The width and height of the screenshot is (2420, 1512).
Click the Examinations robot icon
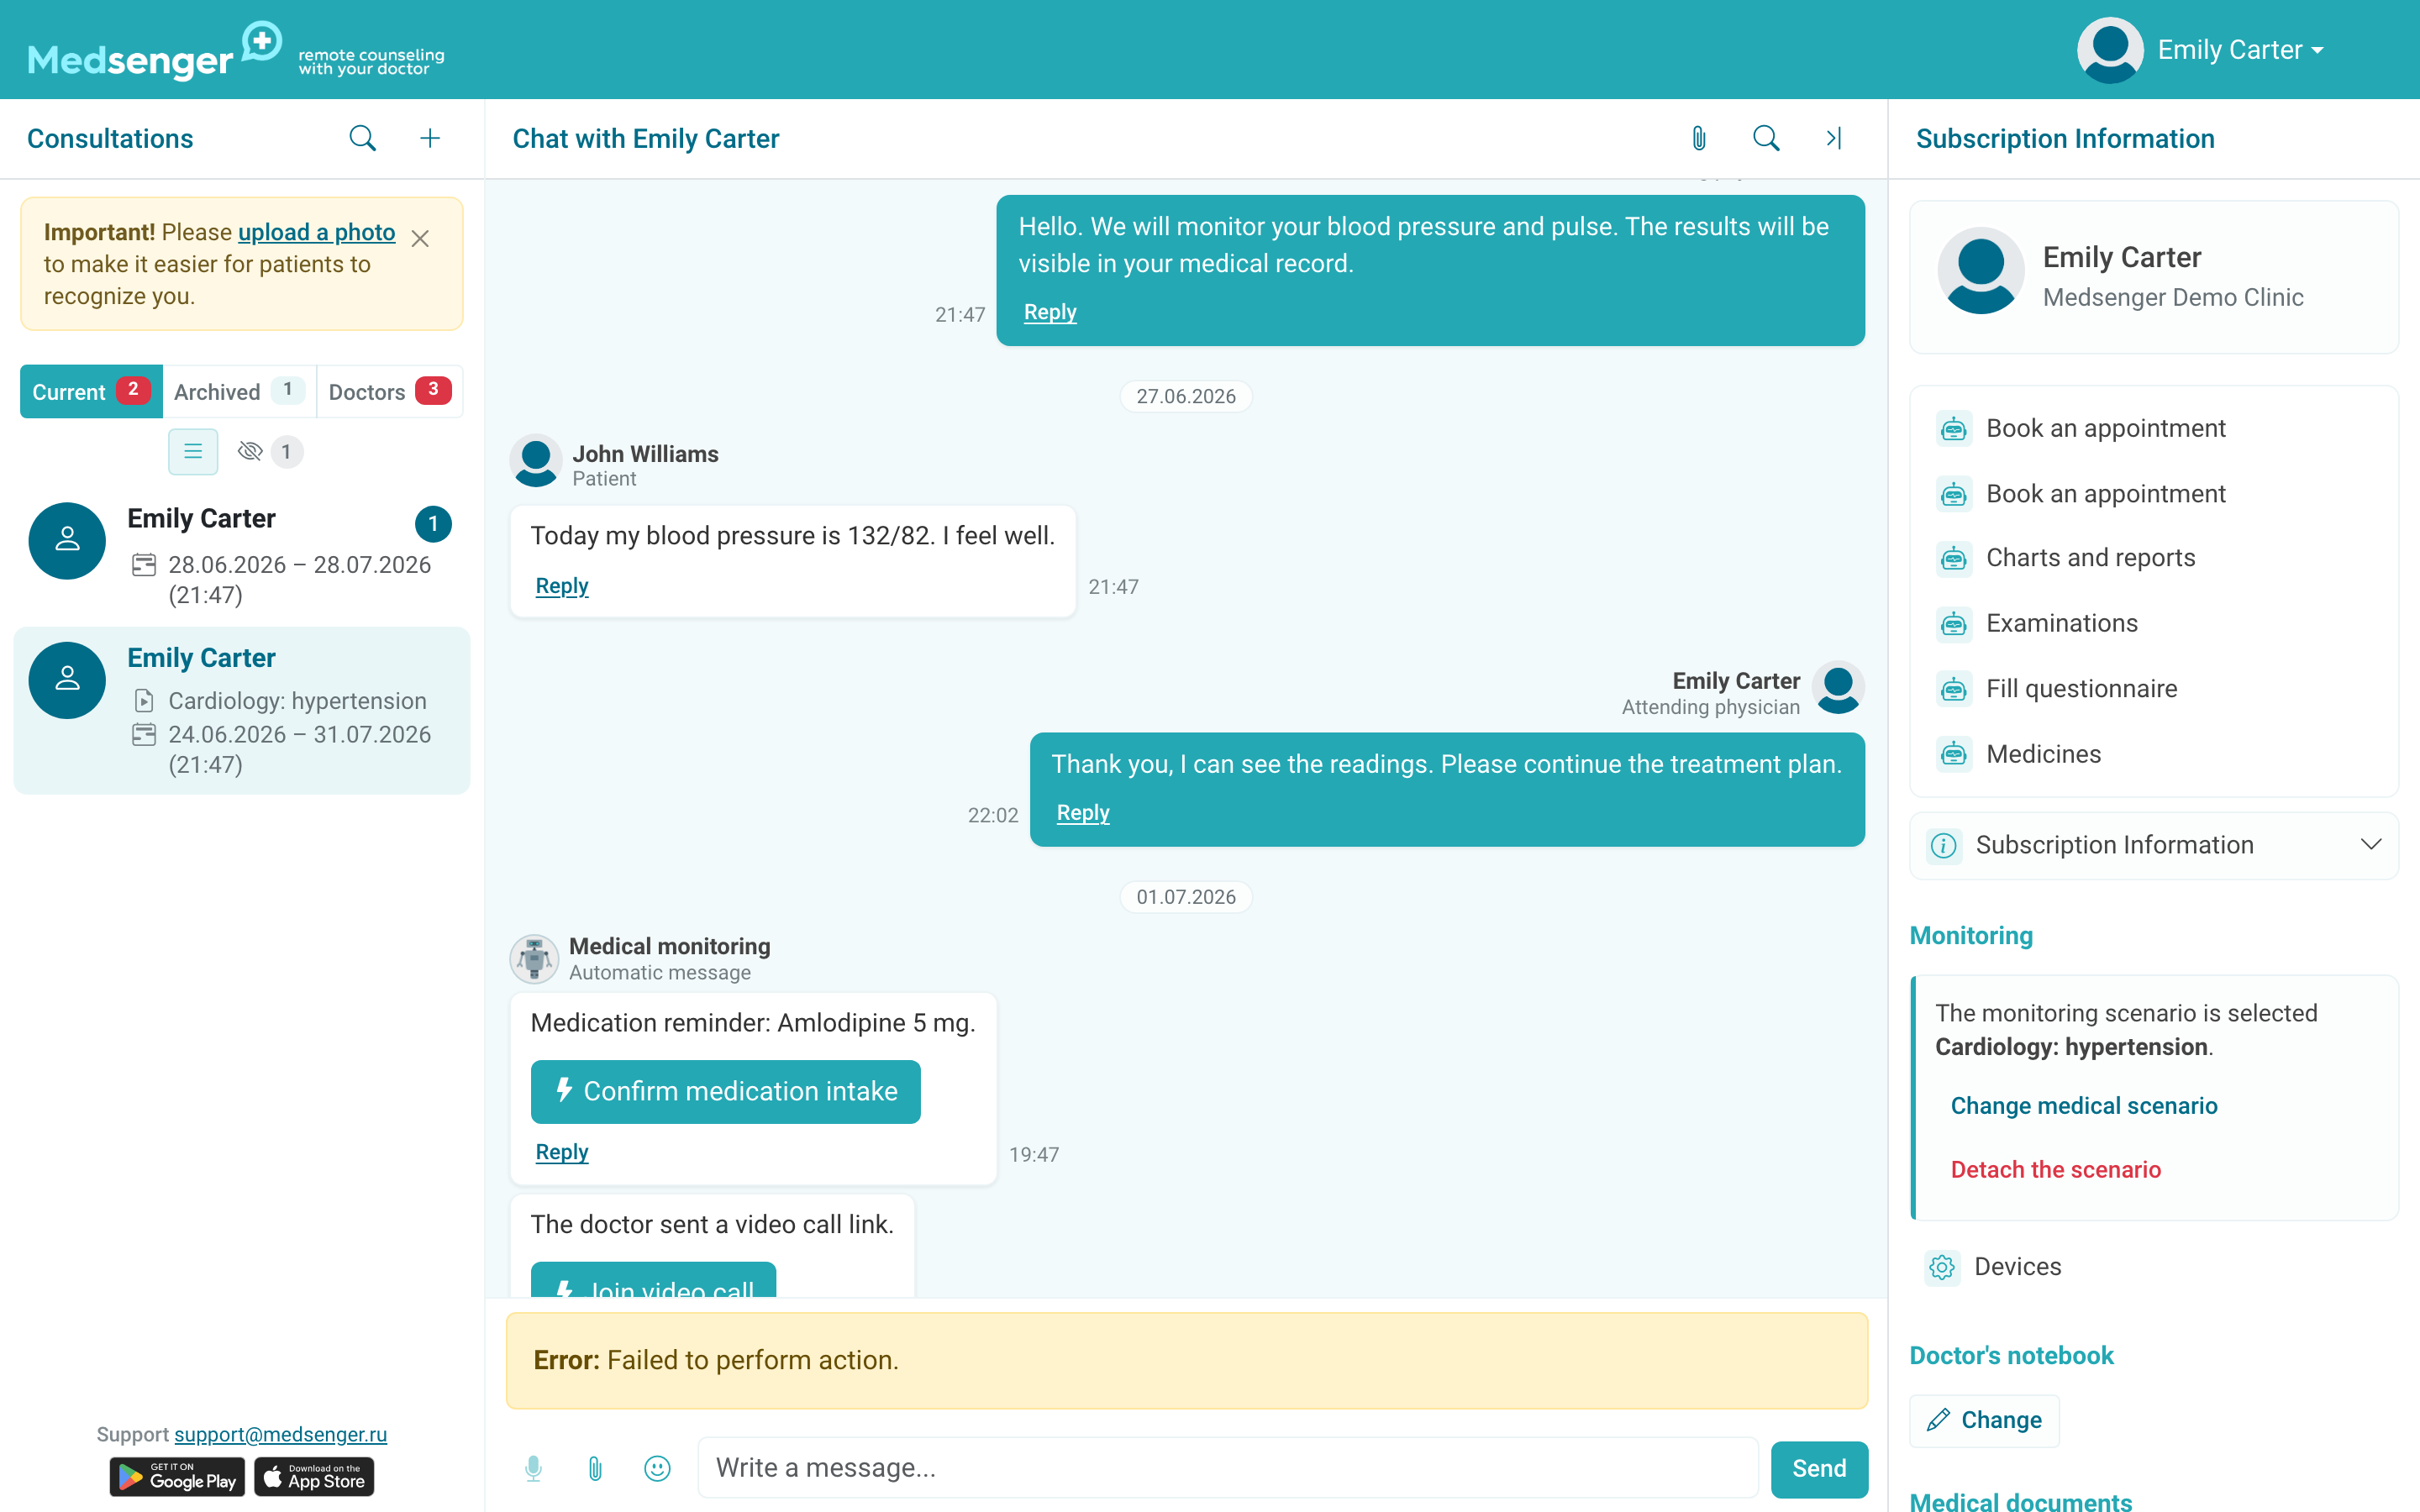tap(1953, 624)
